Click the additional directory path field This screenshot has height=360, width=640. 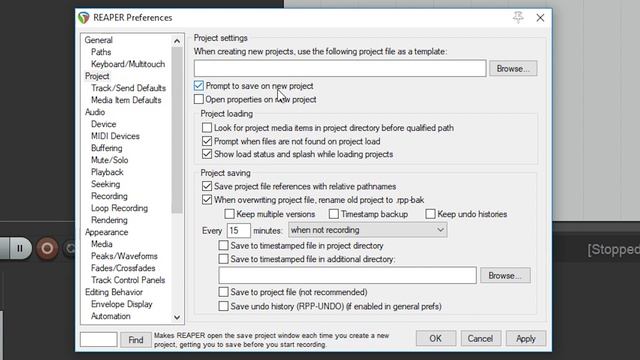[x=347, y=276]
